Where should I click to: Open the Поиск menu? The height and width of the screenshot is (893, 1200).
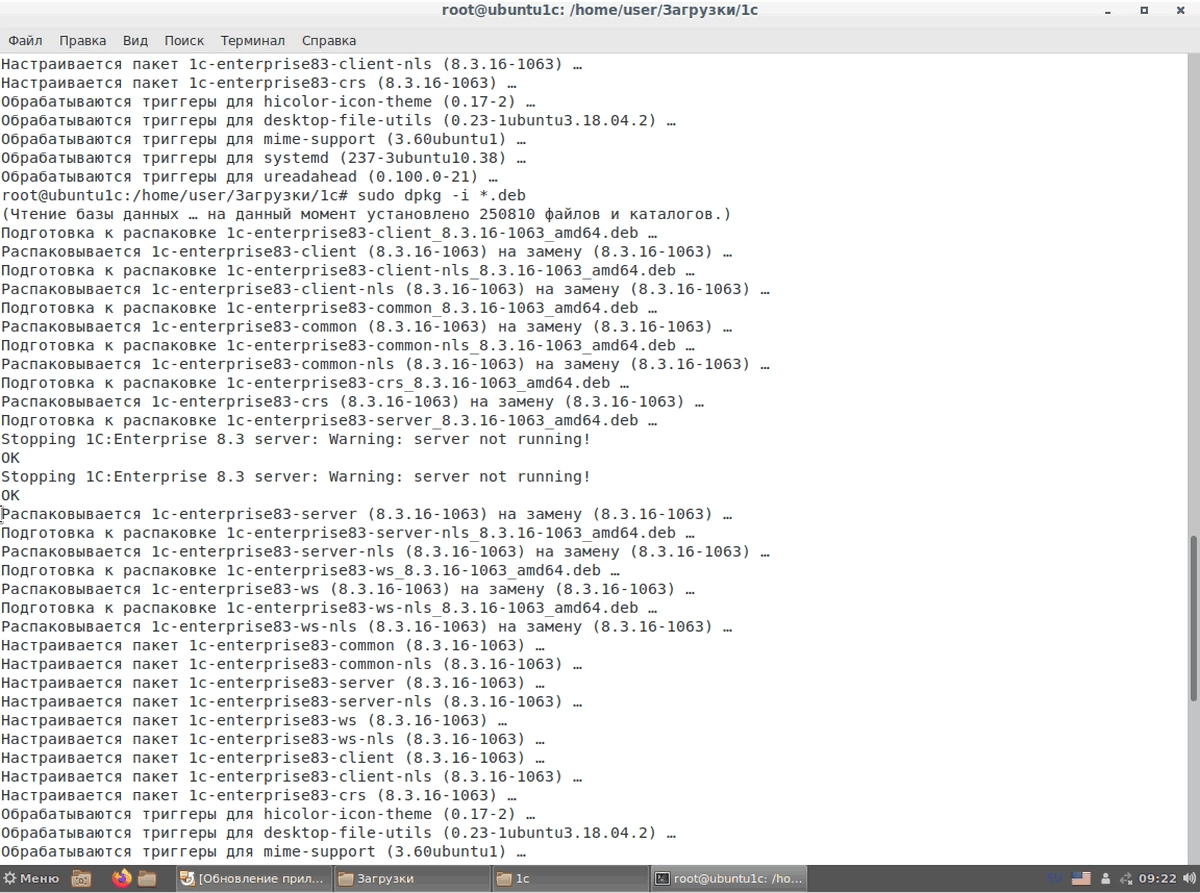tap(184, 41)
